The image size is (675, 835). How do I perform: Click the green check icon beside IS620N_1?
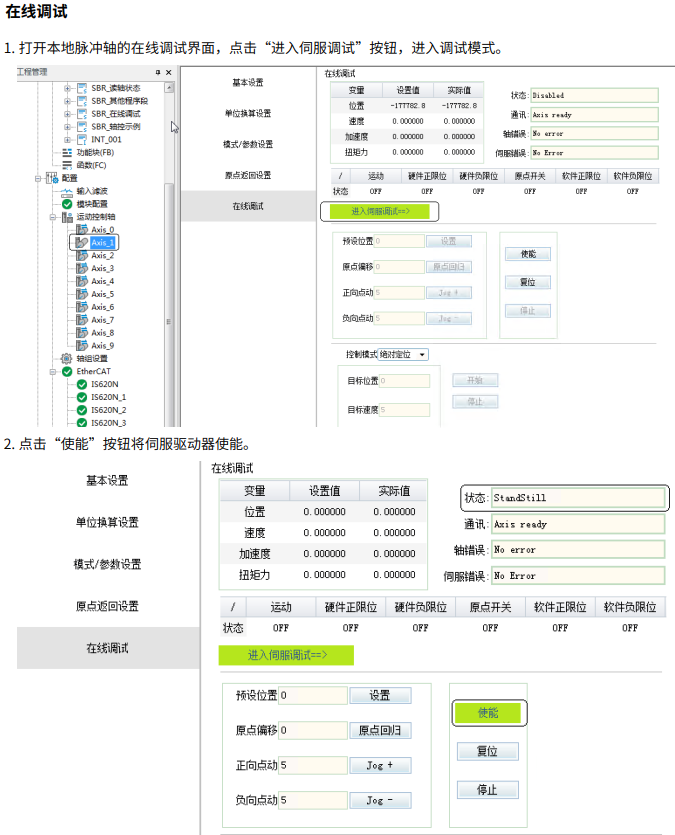coord(82,397)
